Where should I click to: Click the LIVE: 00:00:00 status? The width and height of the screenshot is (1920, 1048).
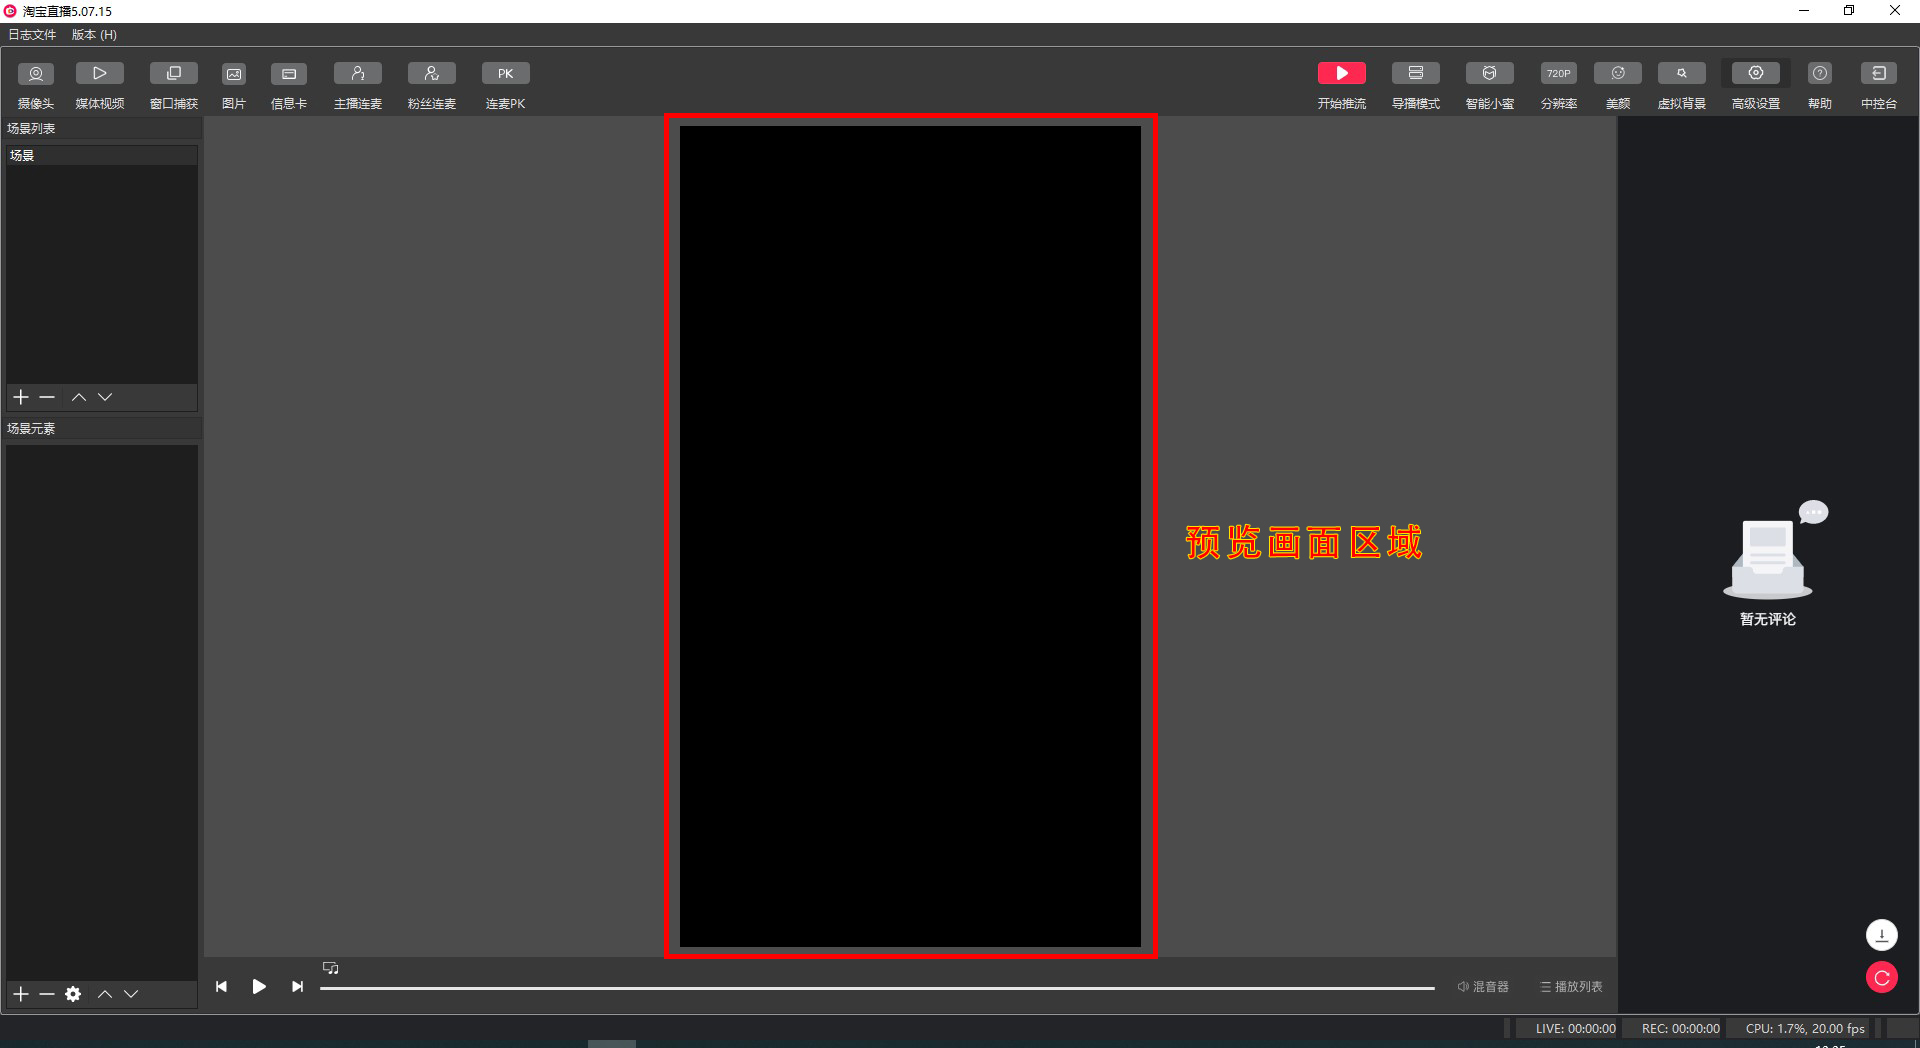[1575, 1029]
